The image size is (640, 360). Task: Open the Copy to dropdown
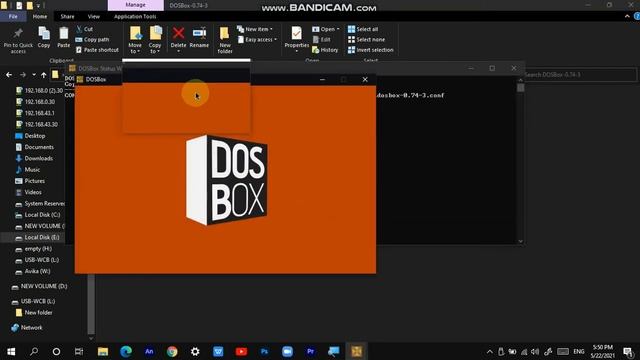[x=155, y=40]
